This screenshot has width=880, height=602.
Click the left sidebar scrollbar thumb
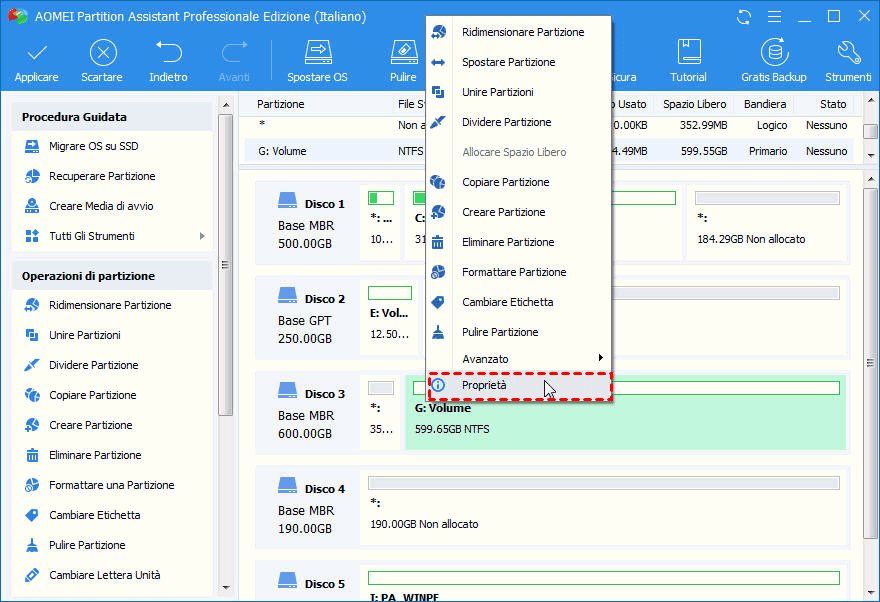pos(226,265)
